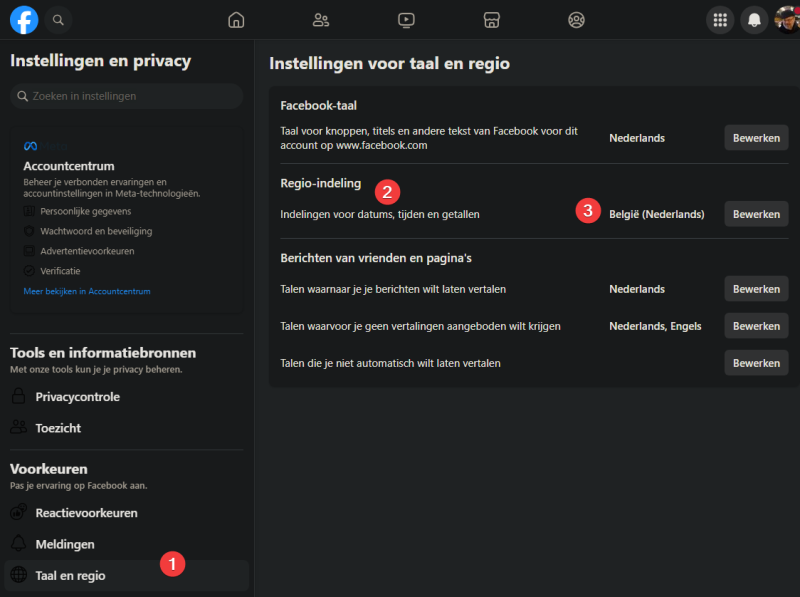Viewport: 800px width, 597px height.
Task: Click the 'Zoeken in instellingen' search field
Action: click(x=127, y=96)
